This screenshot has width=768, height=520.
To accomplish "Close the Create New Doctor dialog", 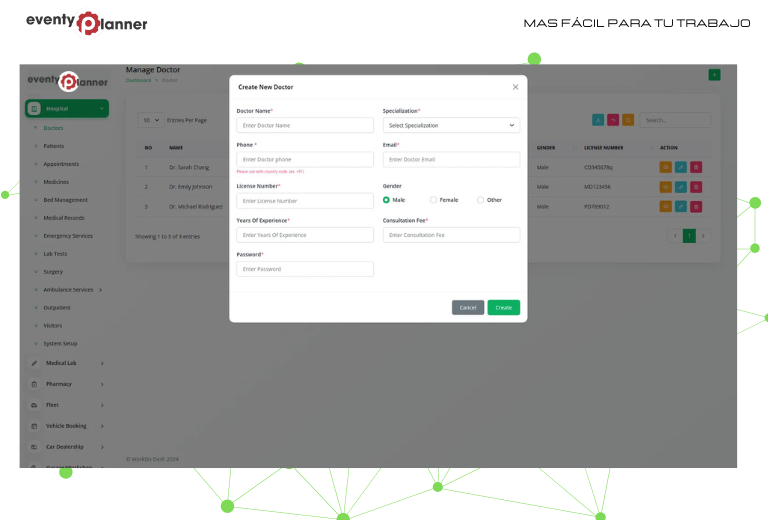I will coord(515,87).
